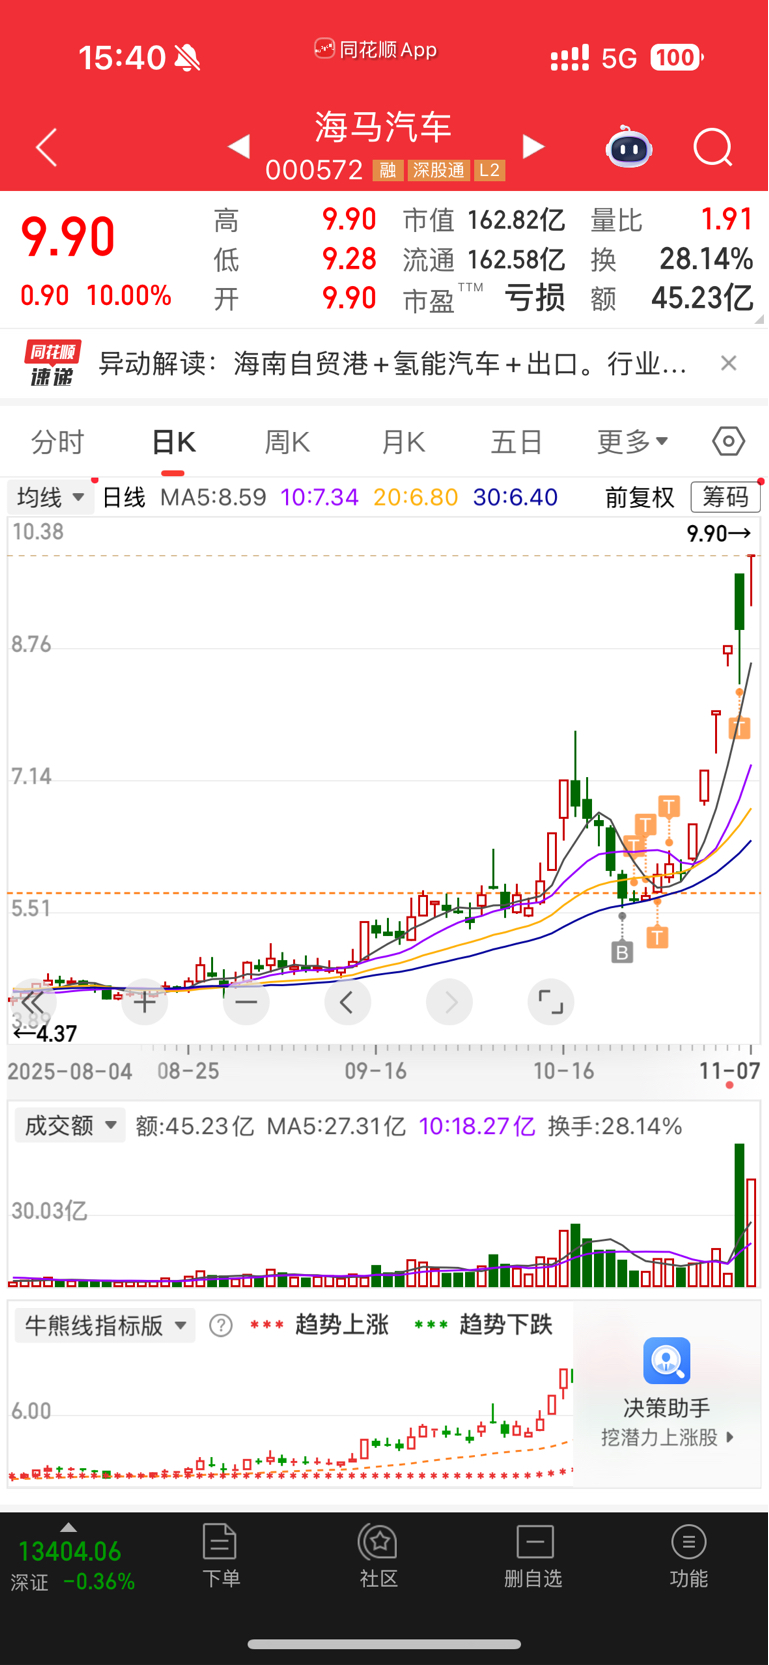Screen dimensions: 769x1665
Task: Tap the current price 9.90
Action: click(x=68, y=237)
